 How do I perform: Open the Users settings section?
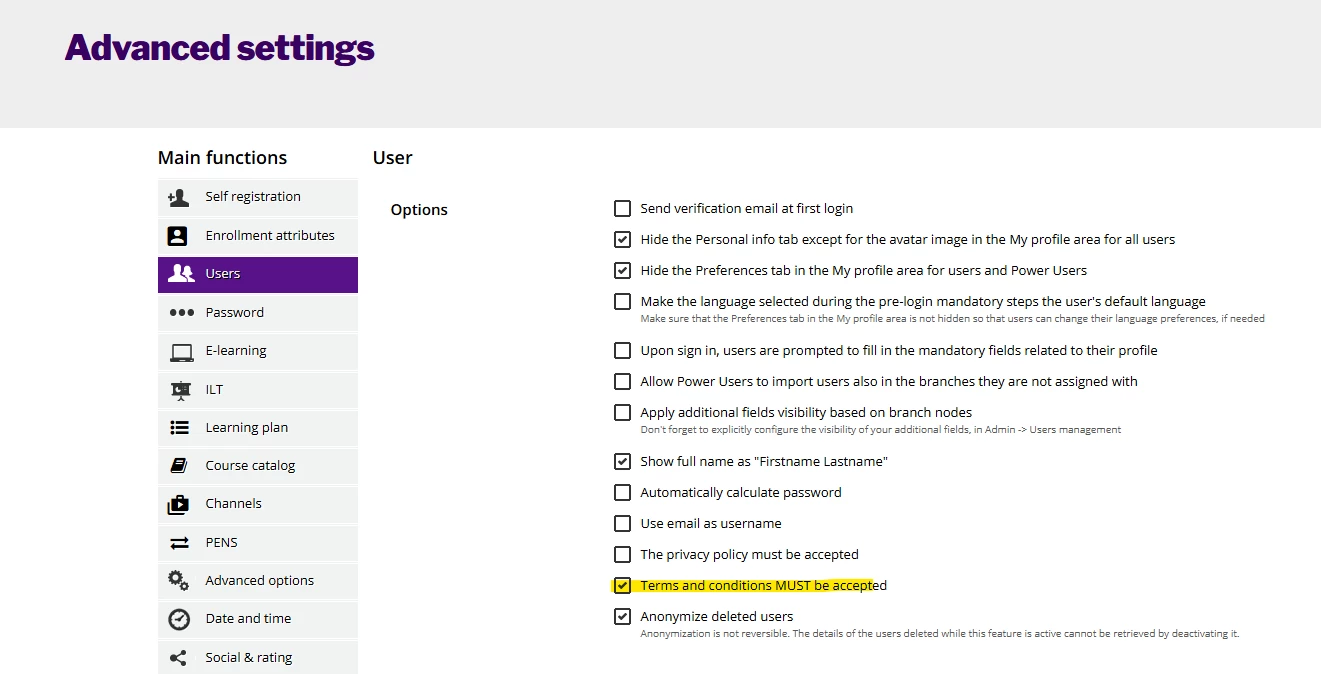coord(257,274)
